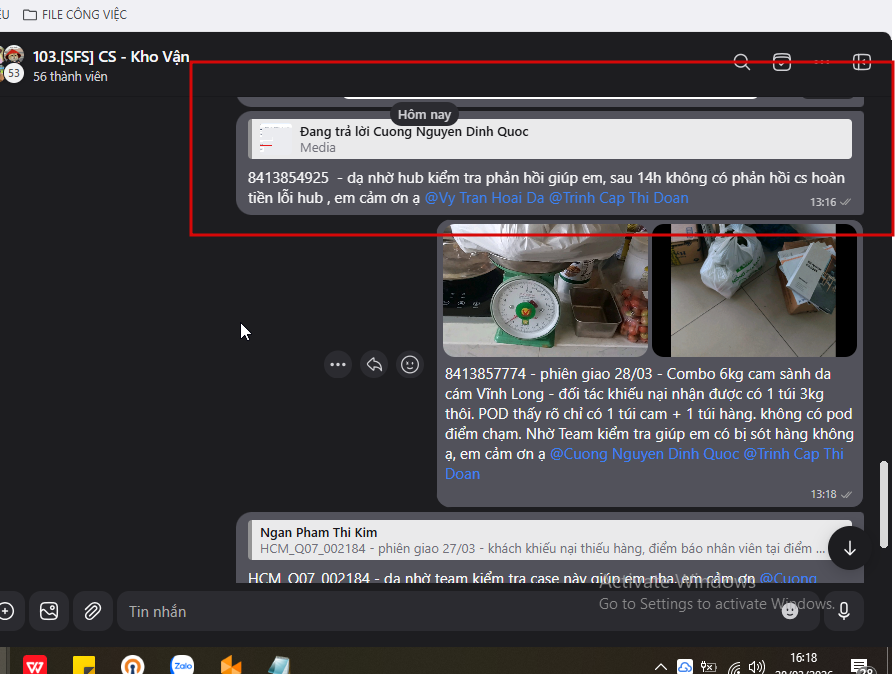
Task: Open WPS Office from the taskbar
Action: coord(35,665)
